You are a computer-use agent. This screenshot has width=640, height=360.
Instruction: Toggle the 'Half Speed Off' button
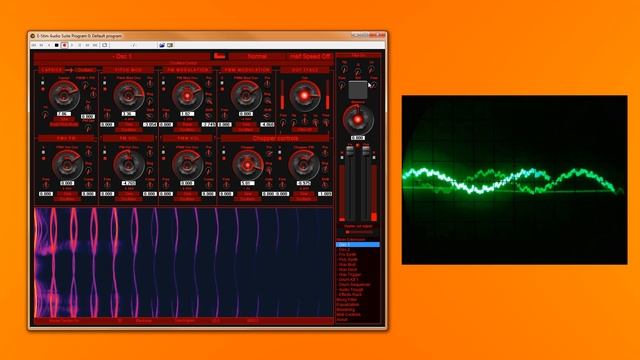click(309, 56)
